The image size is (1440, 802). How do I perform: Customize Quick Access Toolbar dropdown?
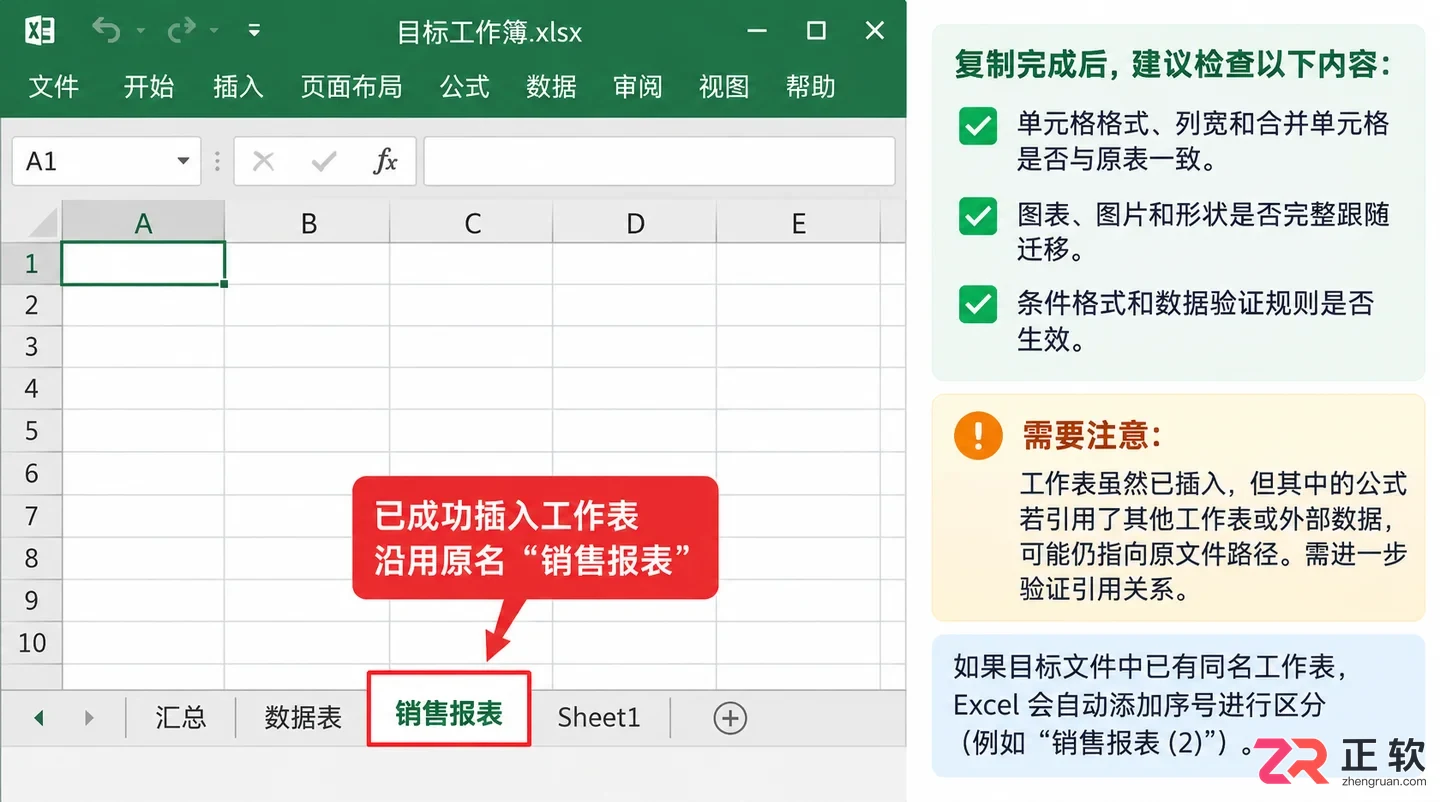pyautogui.click(x=254, y=31)
